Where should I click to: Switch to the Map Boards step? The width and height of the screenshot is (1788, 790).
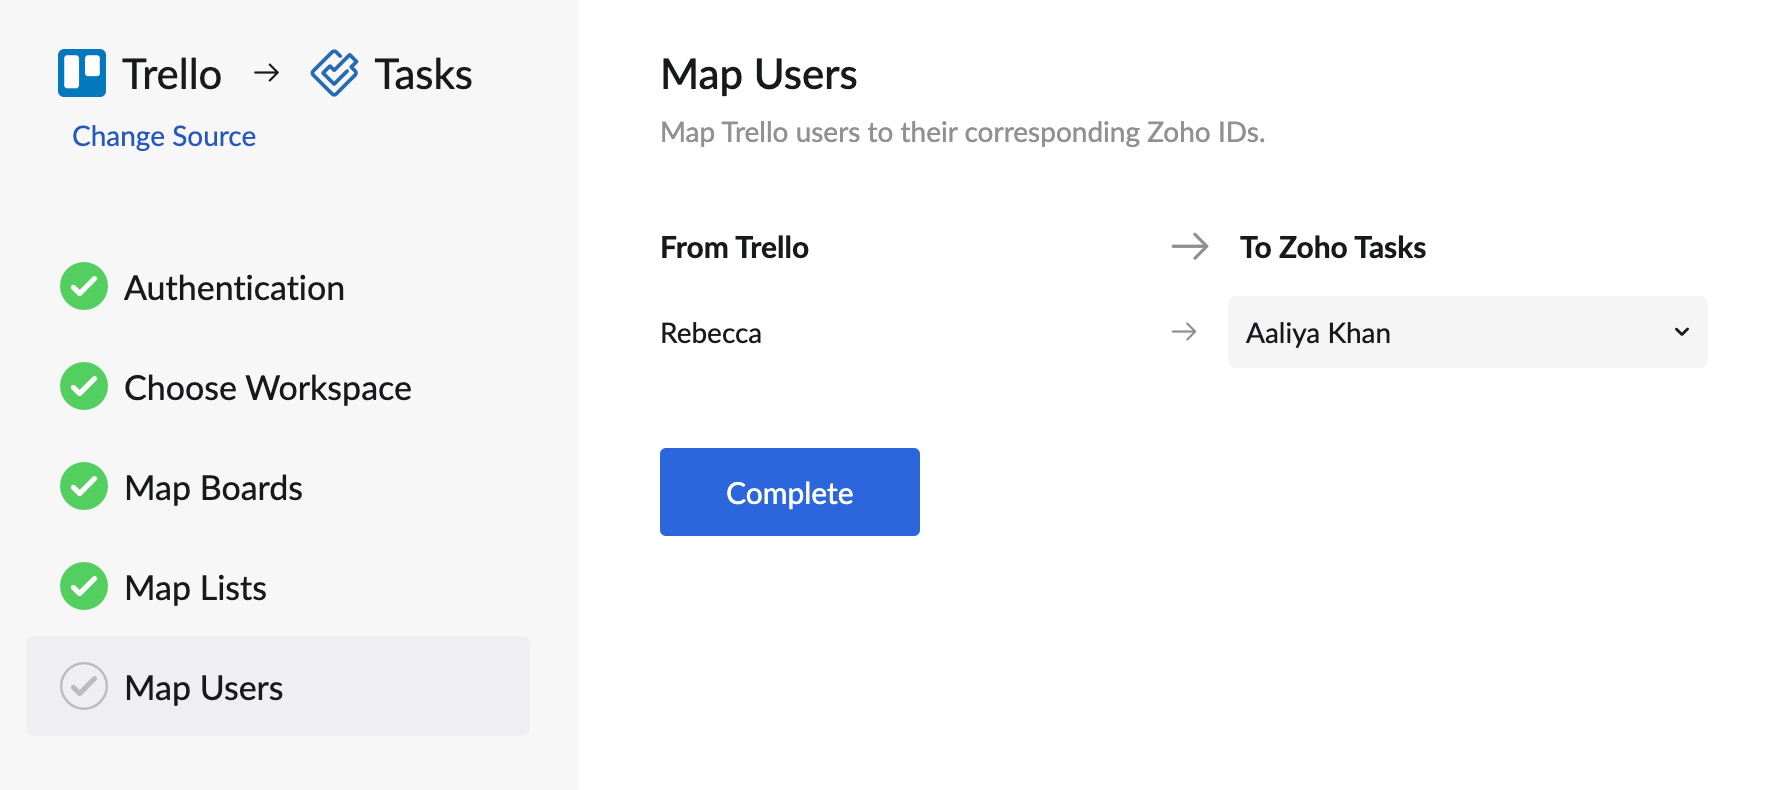click(212, 487)
